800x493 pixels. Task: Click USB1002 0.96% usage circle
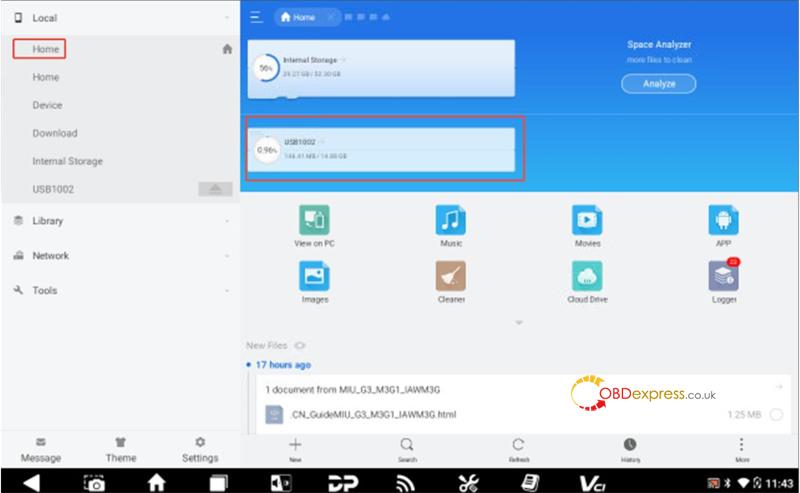point(267,150)
